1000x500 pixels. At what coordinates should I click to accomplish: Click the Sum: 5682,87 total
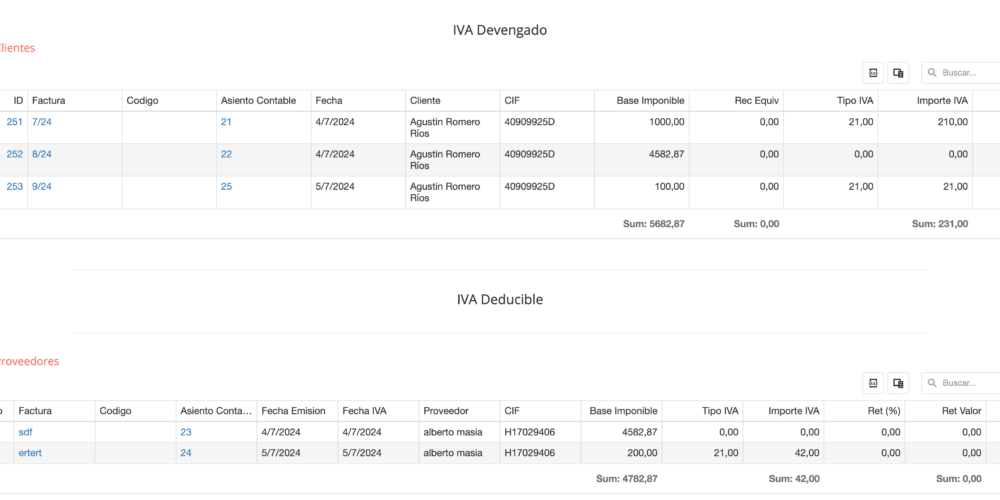click(x=654, y=224)
